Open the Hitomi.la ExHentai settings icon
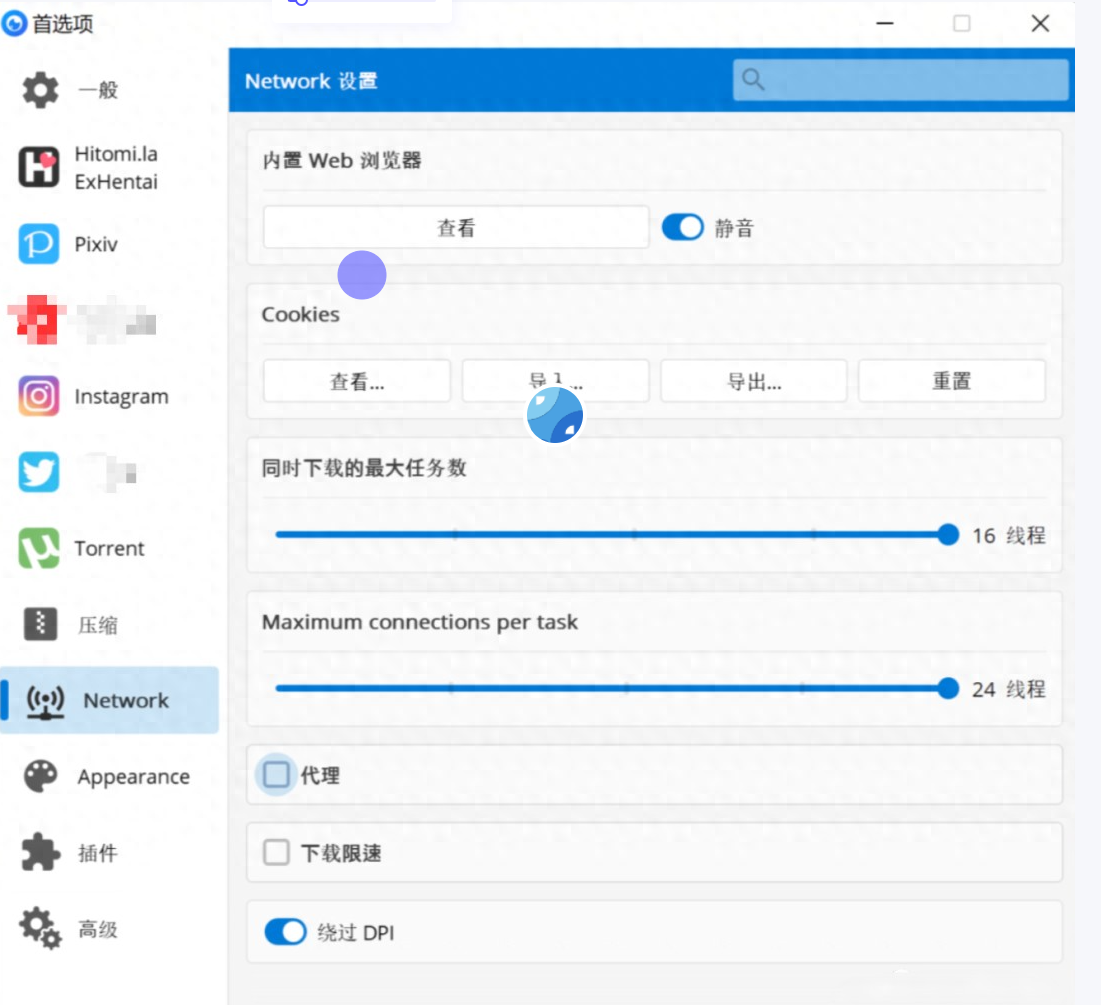 (40, 167)
